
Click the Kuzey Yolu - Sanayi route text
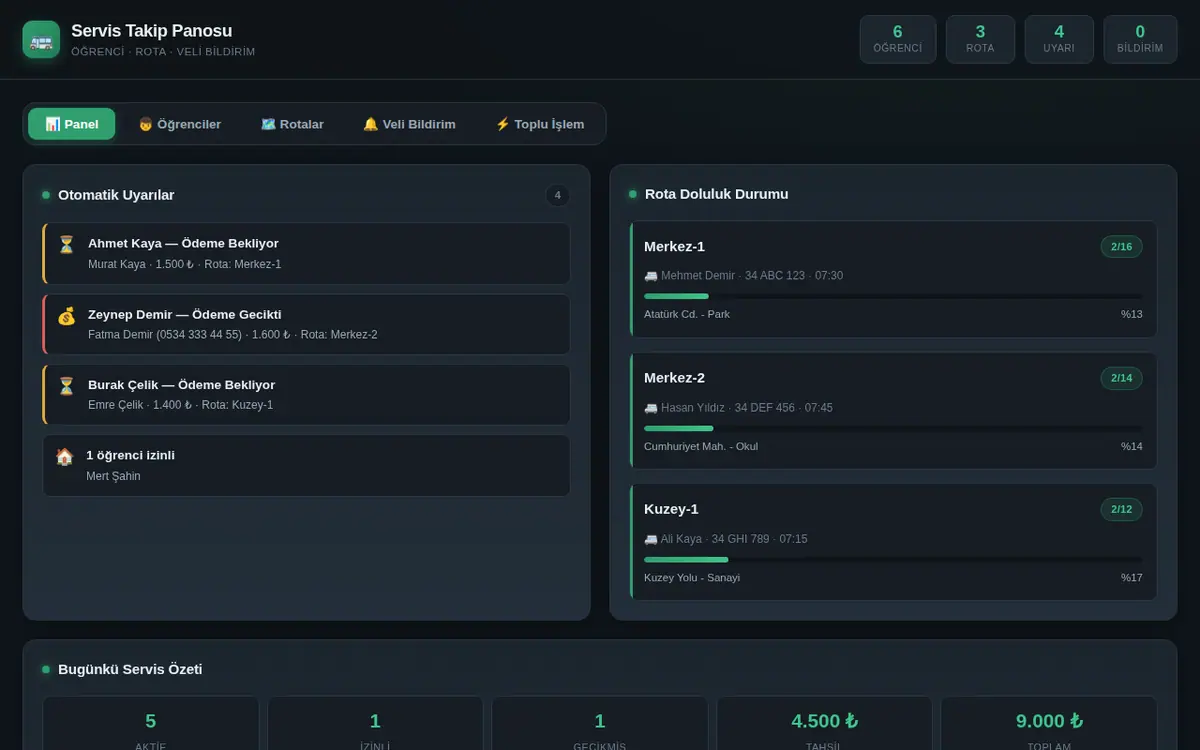(x=692, y=577)
